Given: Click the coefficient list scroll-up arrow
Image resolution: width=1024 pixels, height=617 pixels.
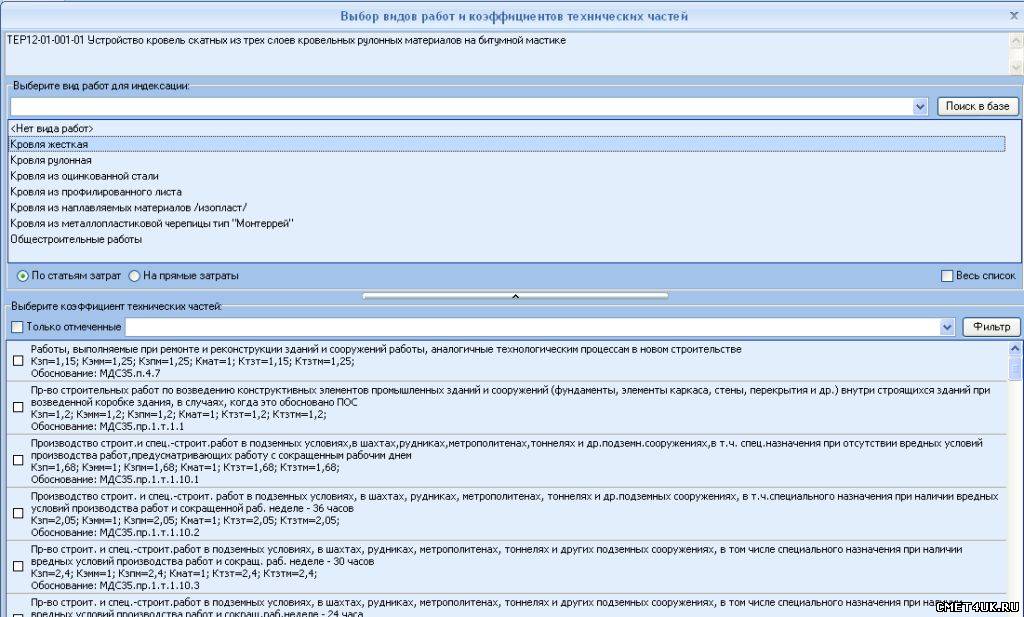Looking at the screenshot, I should tap(1014, 348).
